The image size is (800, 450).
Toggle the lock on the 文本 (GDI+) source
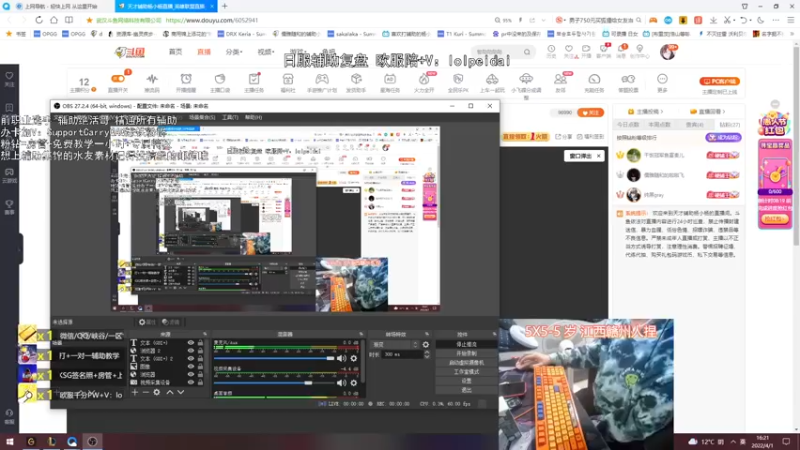[201, 343]
